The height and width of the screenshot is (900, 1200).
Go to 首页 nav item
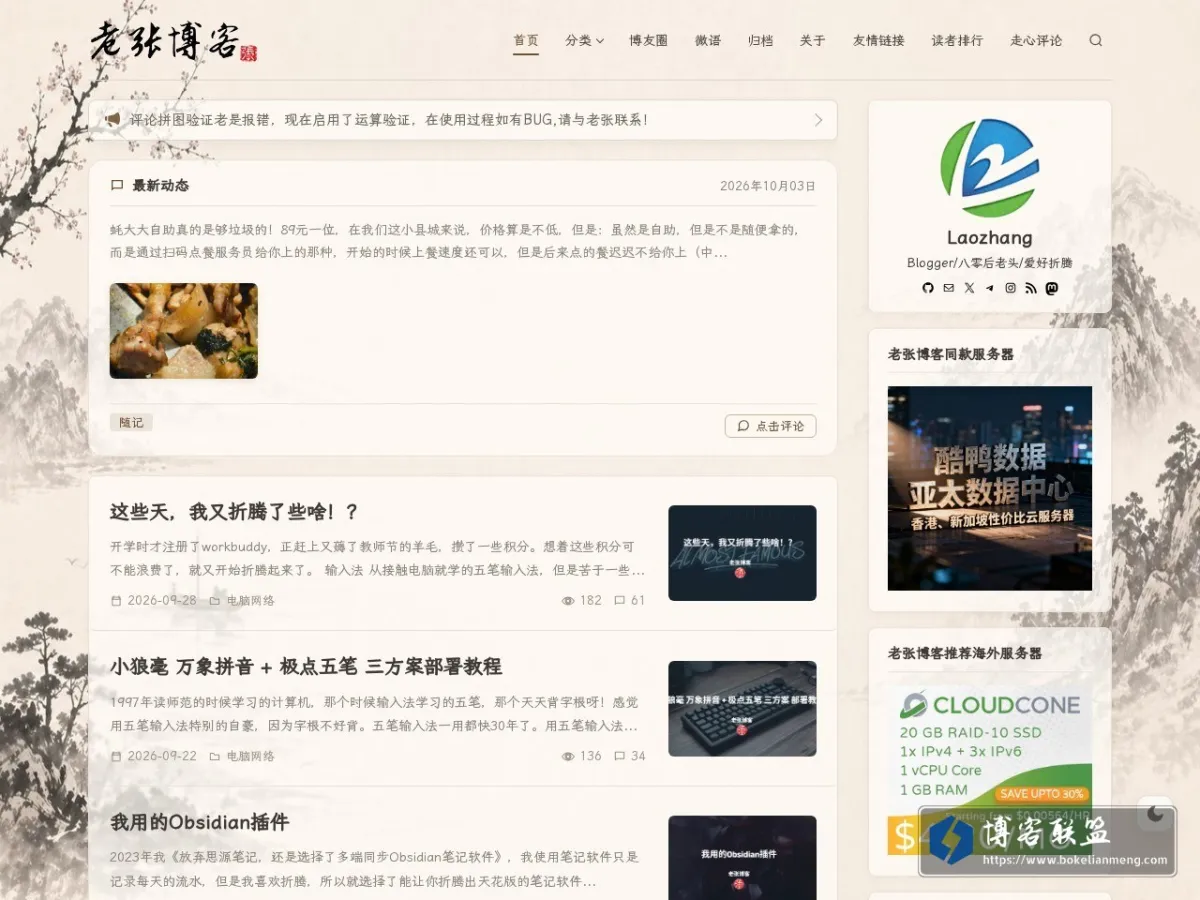[526, 41]
